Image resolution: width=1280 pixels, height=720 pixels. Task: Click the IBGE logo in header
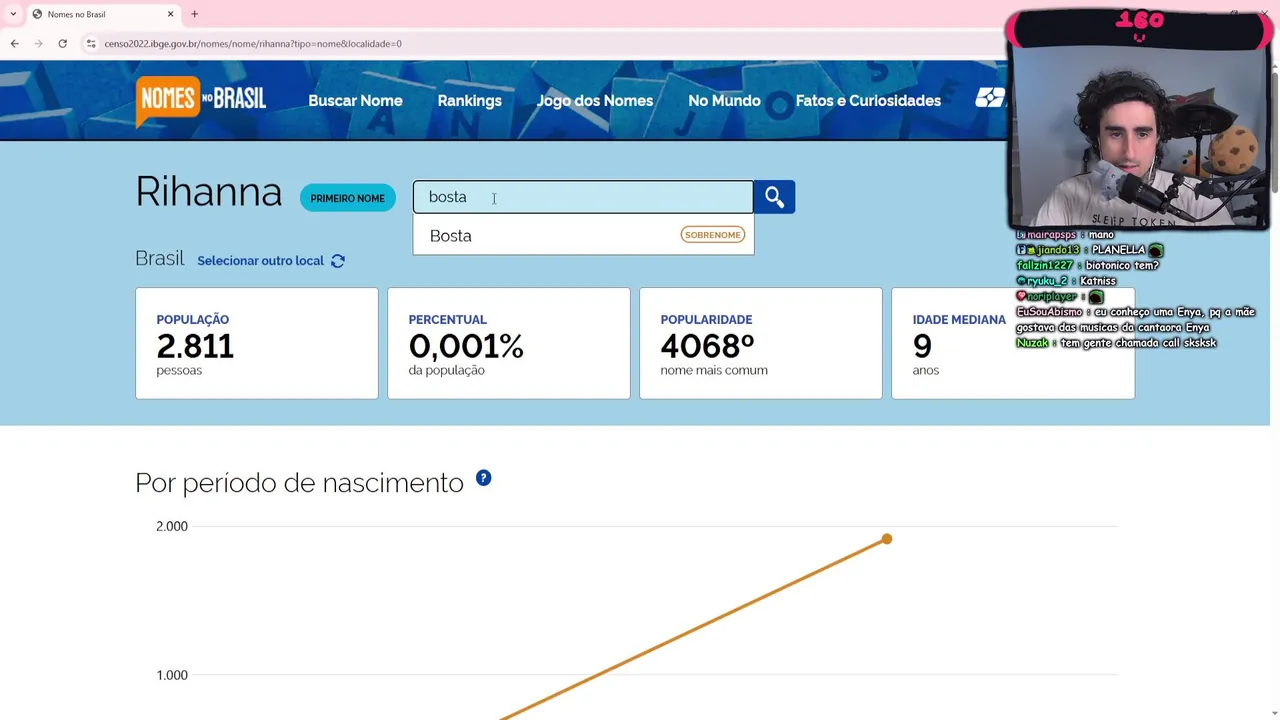pyautogui.click(x=990, y=98)
